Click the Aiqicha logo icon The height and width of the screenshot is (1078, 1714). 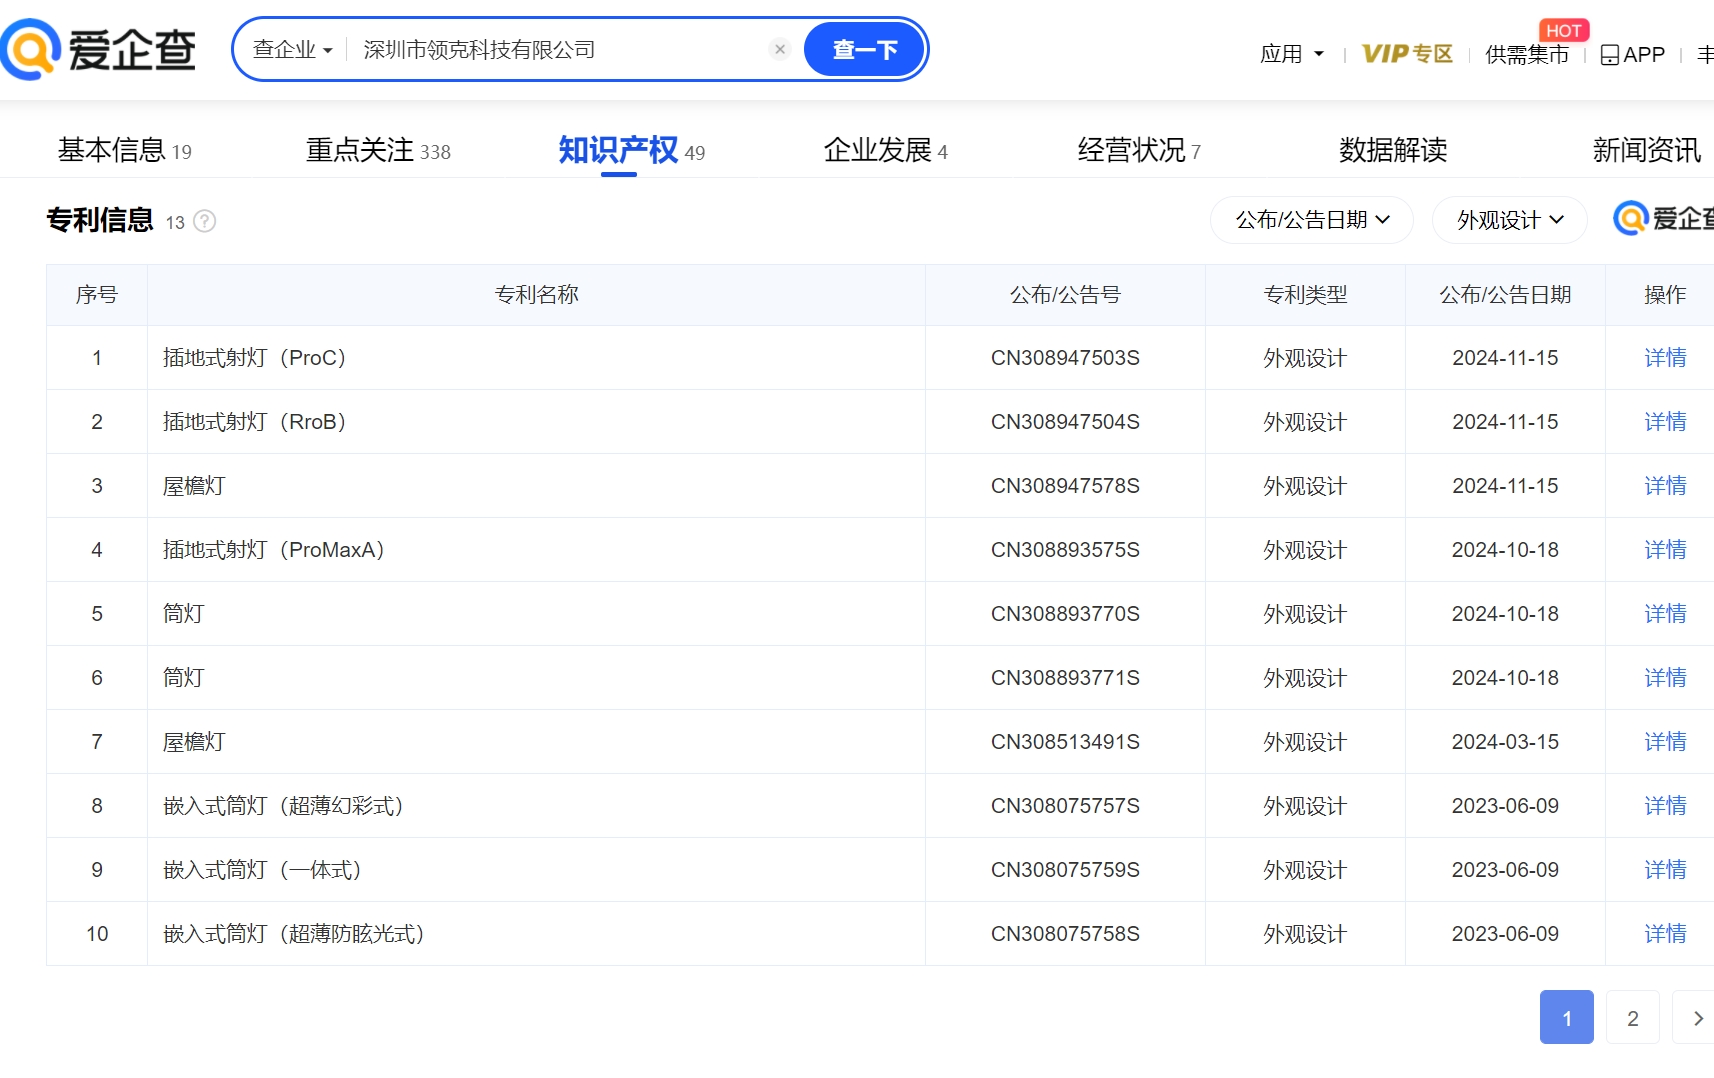point(32,49)
